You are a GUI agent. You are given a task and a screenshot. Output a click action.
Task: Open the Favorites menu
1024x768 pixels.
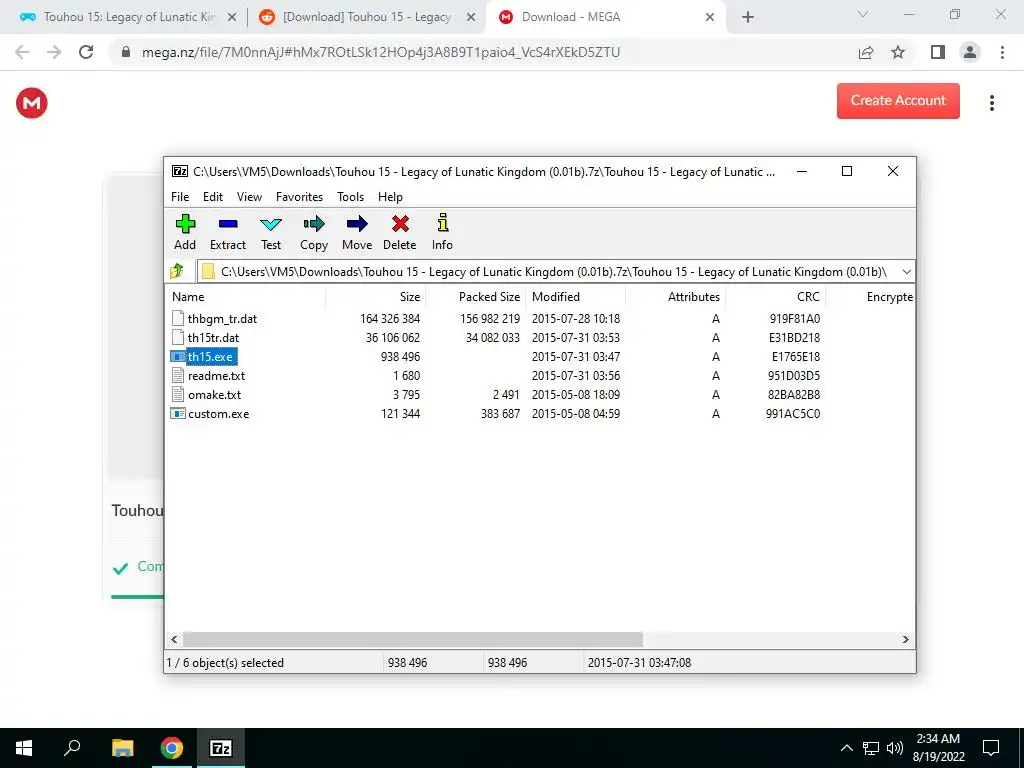(x=299, y=197)
